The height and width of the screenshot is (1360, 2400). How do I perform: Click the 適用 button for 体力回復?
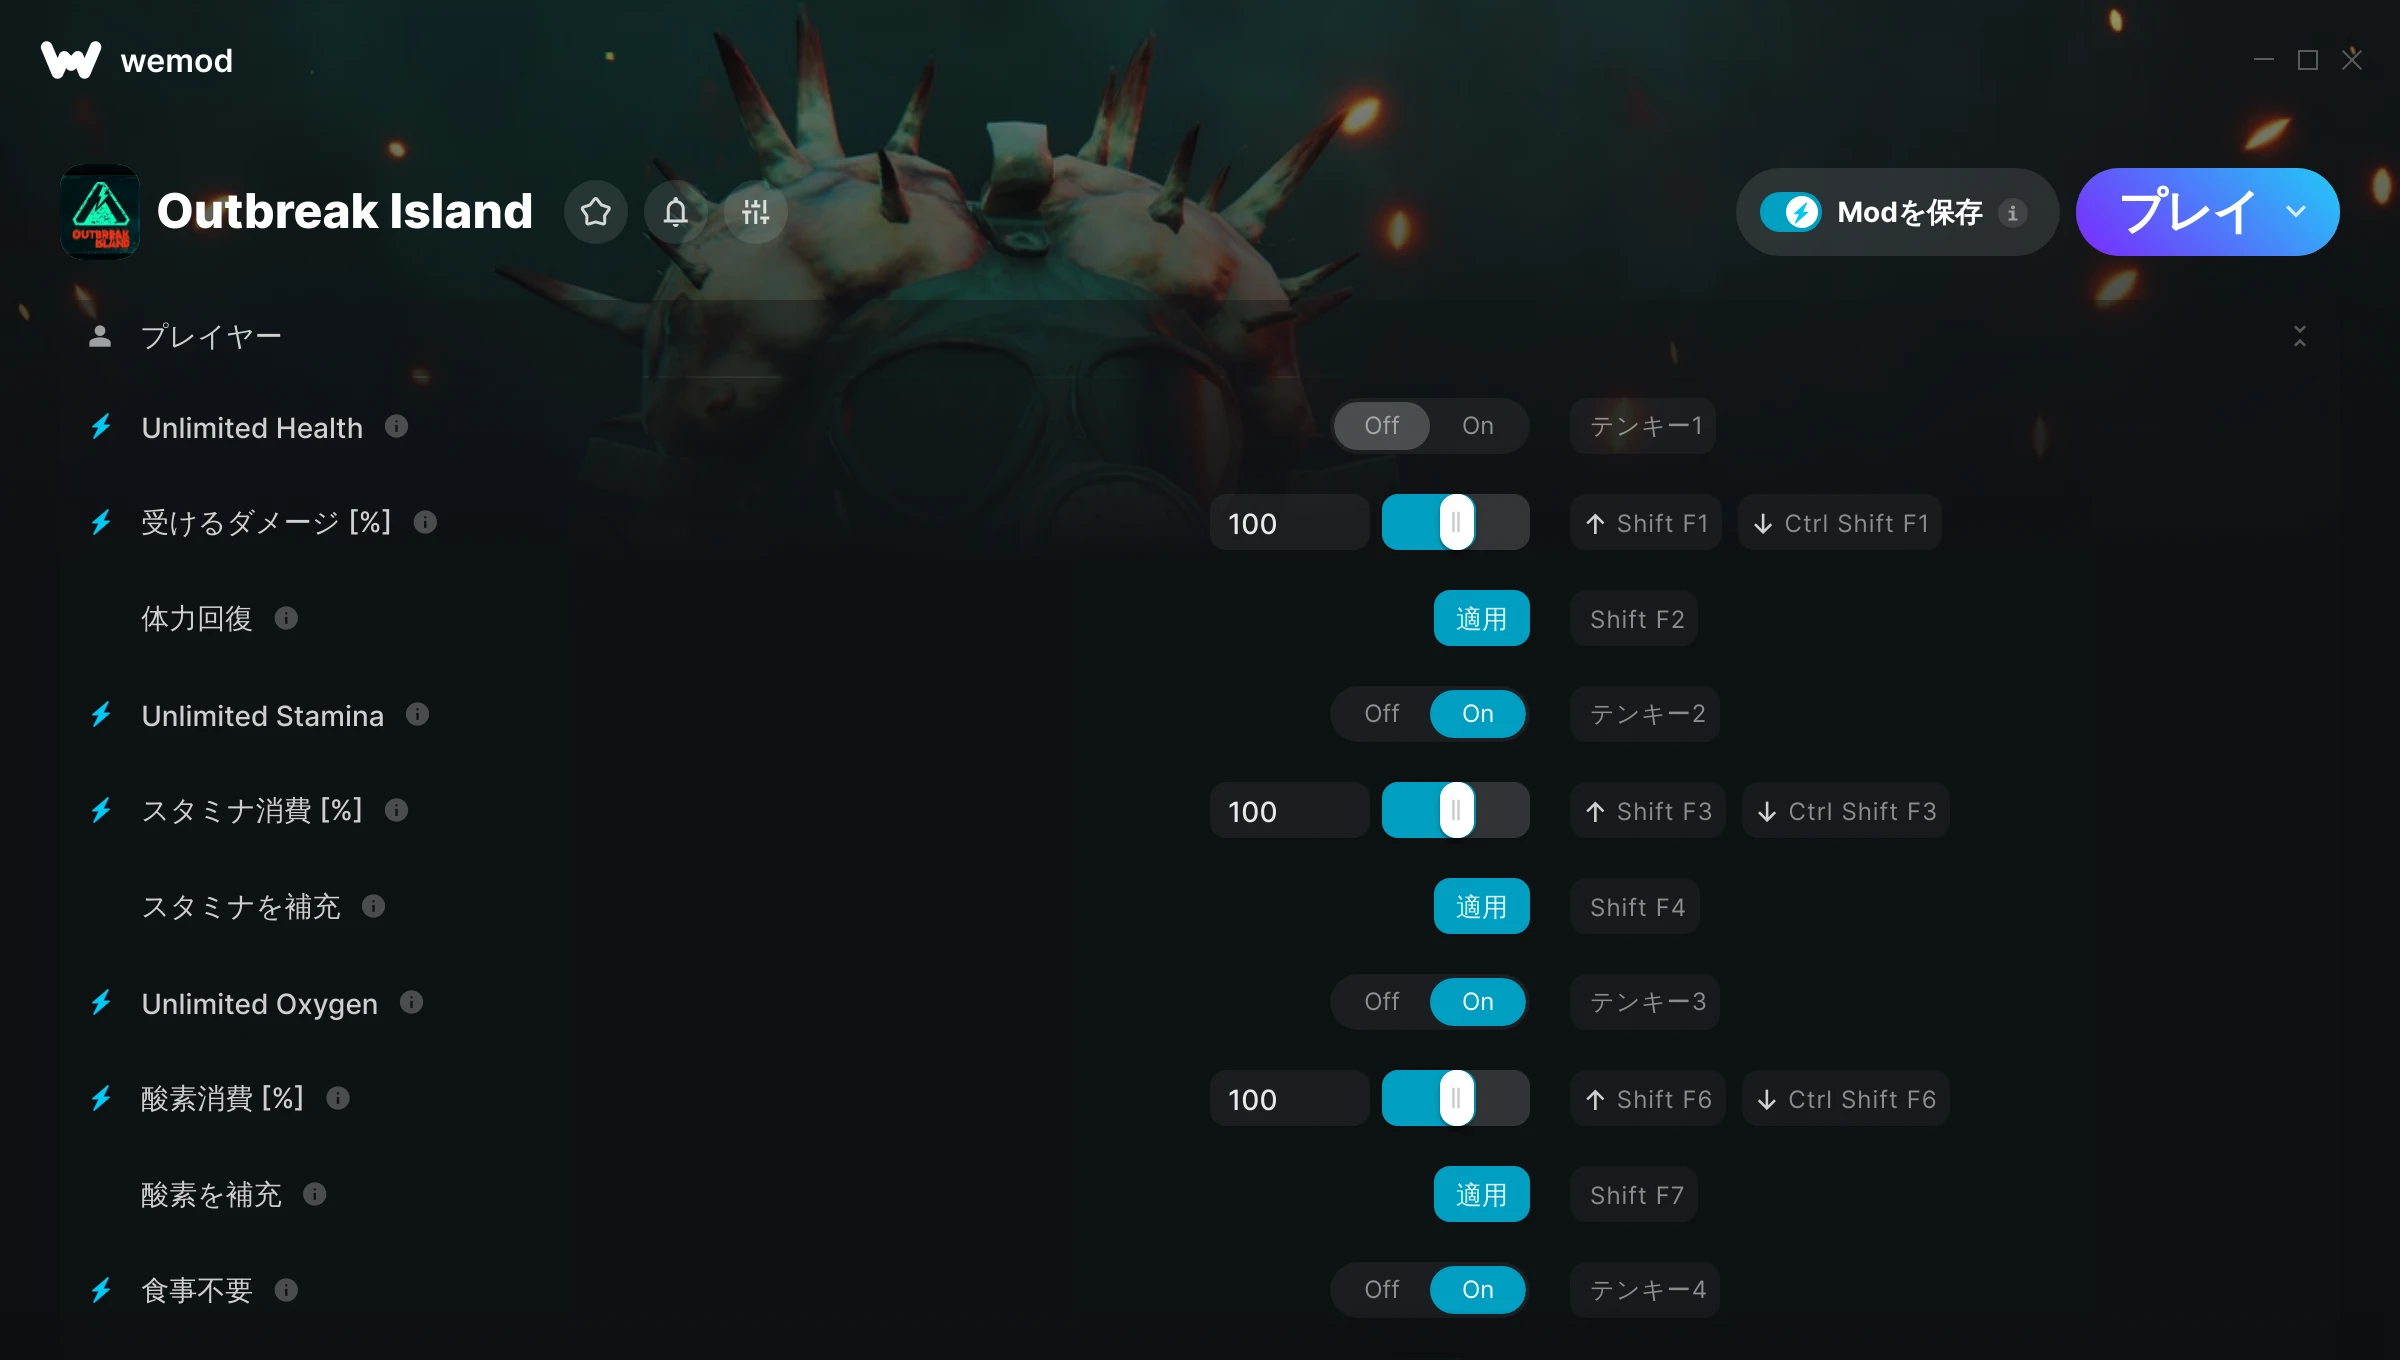pos(1481,618)
